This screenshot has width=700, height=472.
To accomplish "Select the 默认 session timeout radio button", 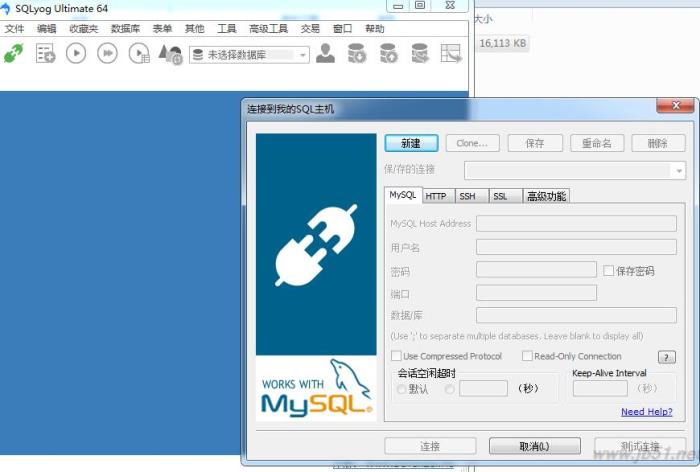I will tap(401, 389).
